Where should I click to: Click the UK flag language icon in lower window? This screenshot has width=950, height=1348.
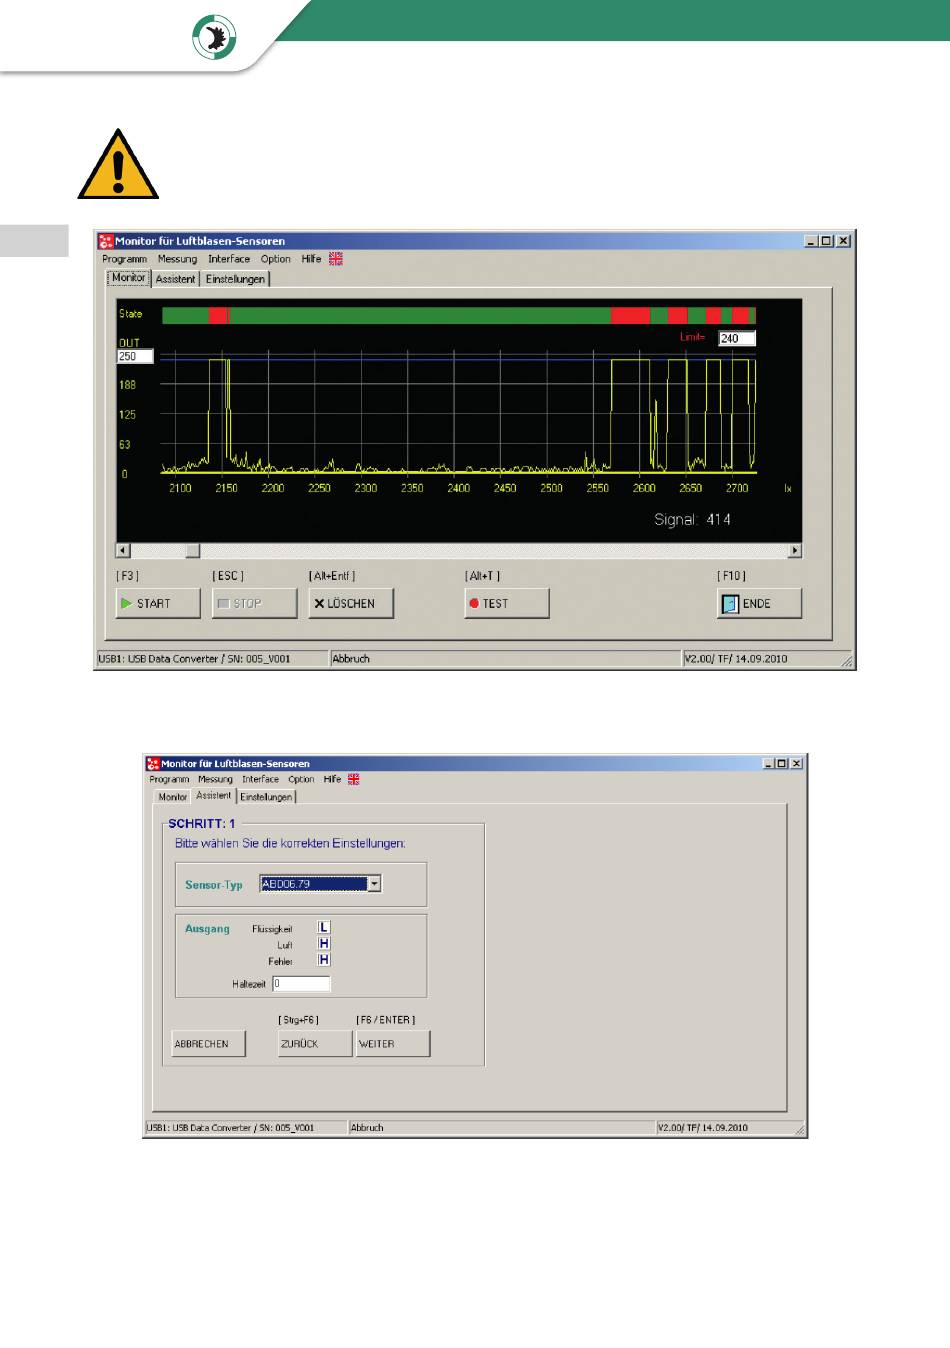pos(353,779)
